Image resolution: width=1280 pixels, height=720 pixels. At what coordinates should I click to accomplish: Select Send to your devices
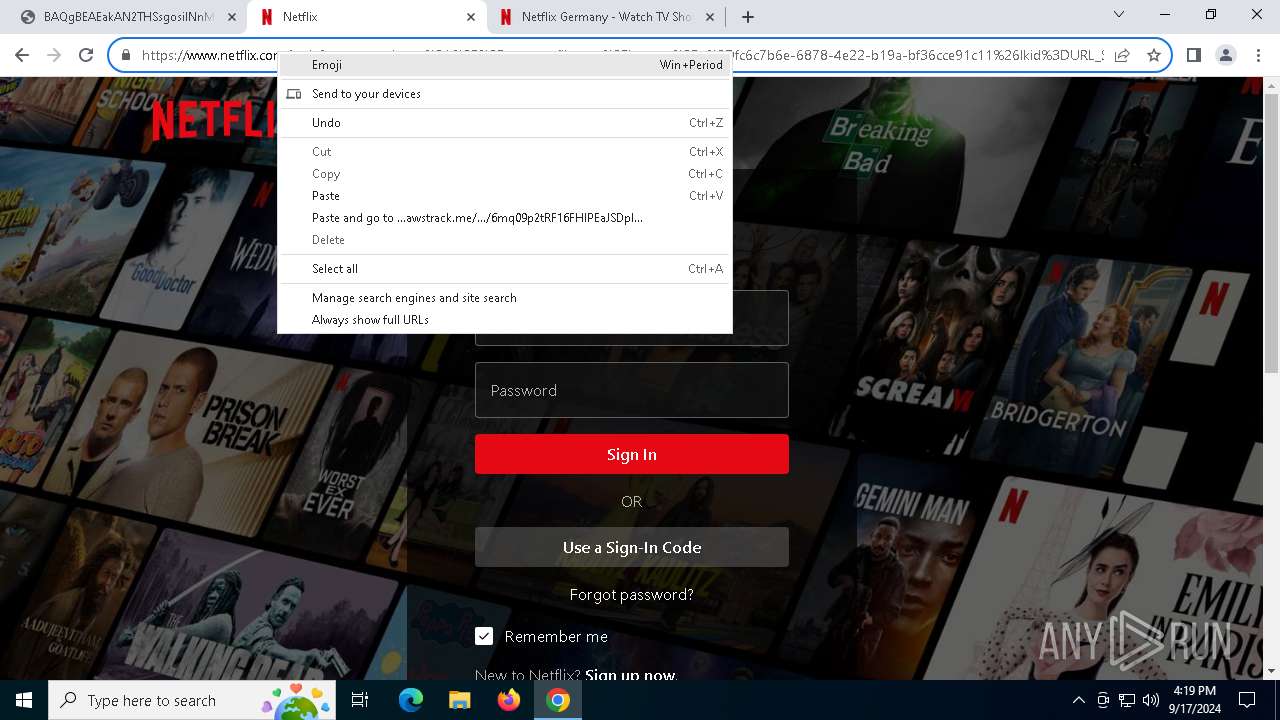pyautogui.click(x=505, y=94)
